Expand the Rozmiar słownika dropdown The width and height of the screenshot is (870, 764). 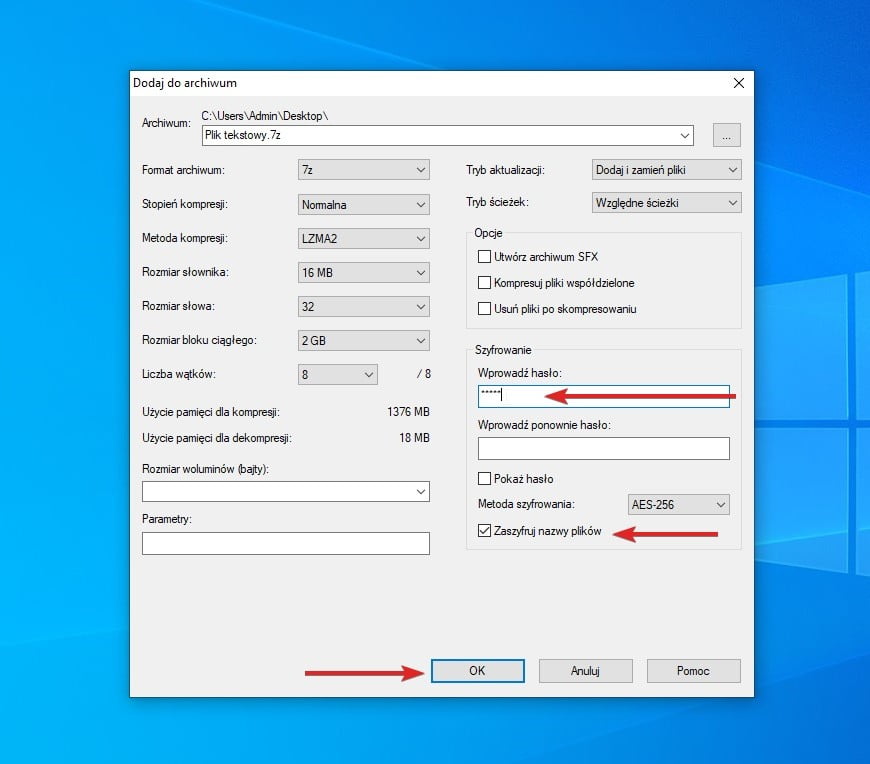coord(363,273)
